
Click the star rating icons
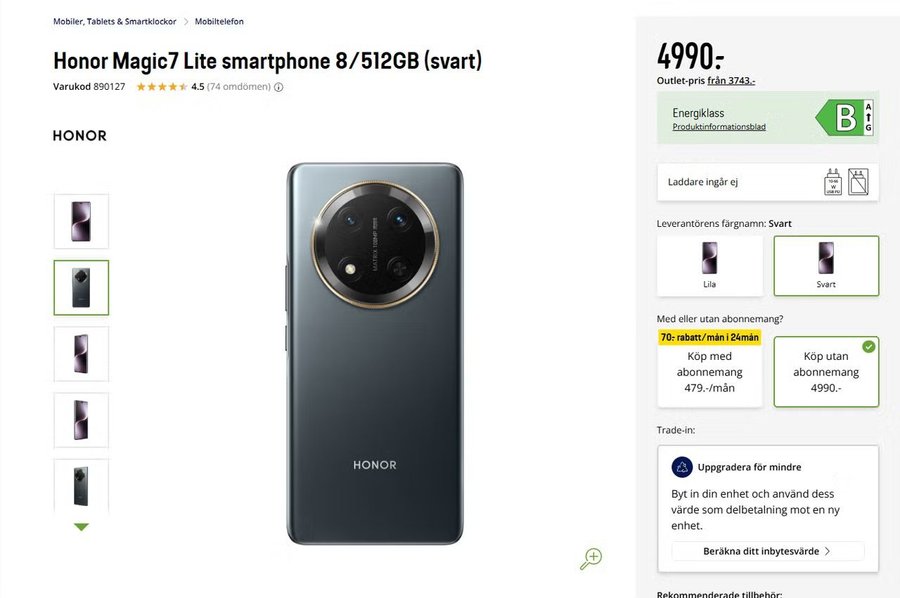coord(160,87)
